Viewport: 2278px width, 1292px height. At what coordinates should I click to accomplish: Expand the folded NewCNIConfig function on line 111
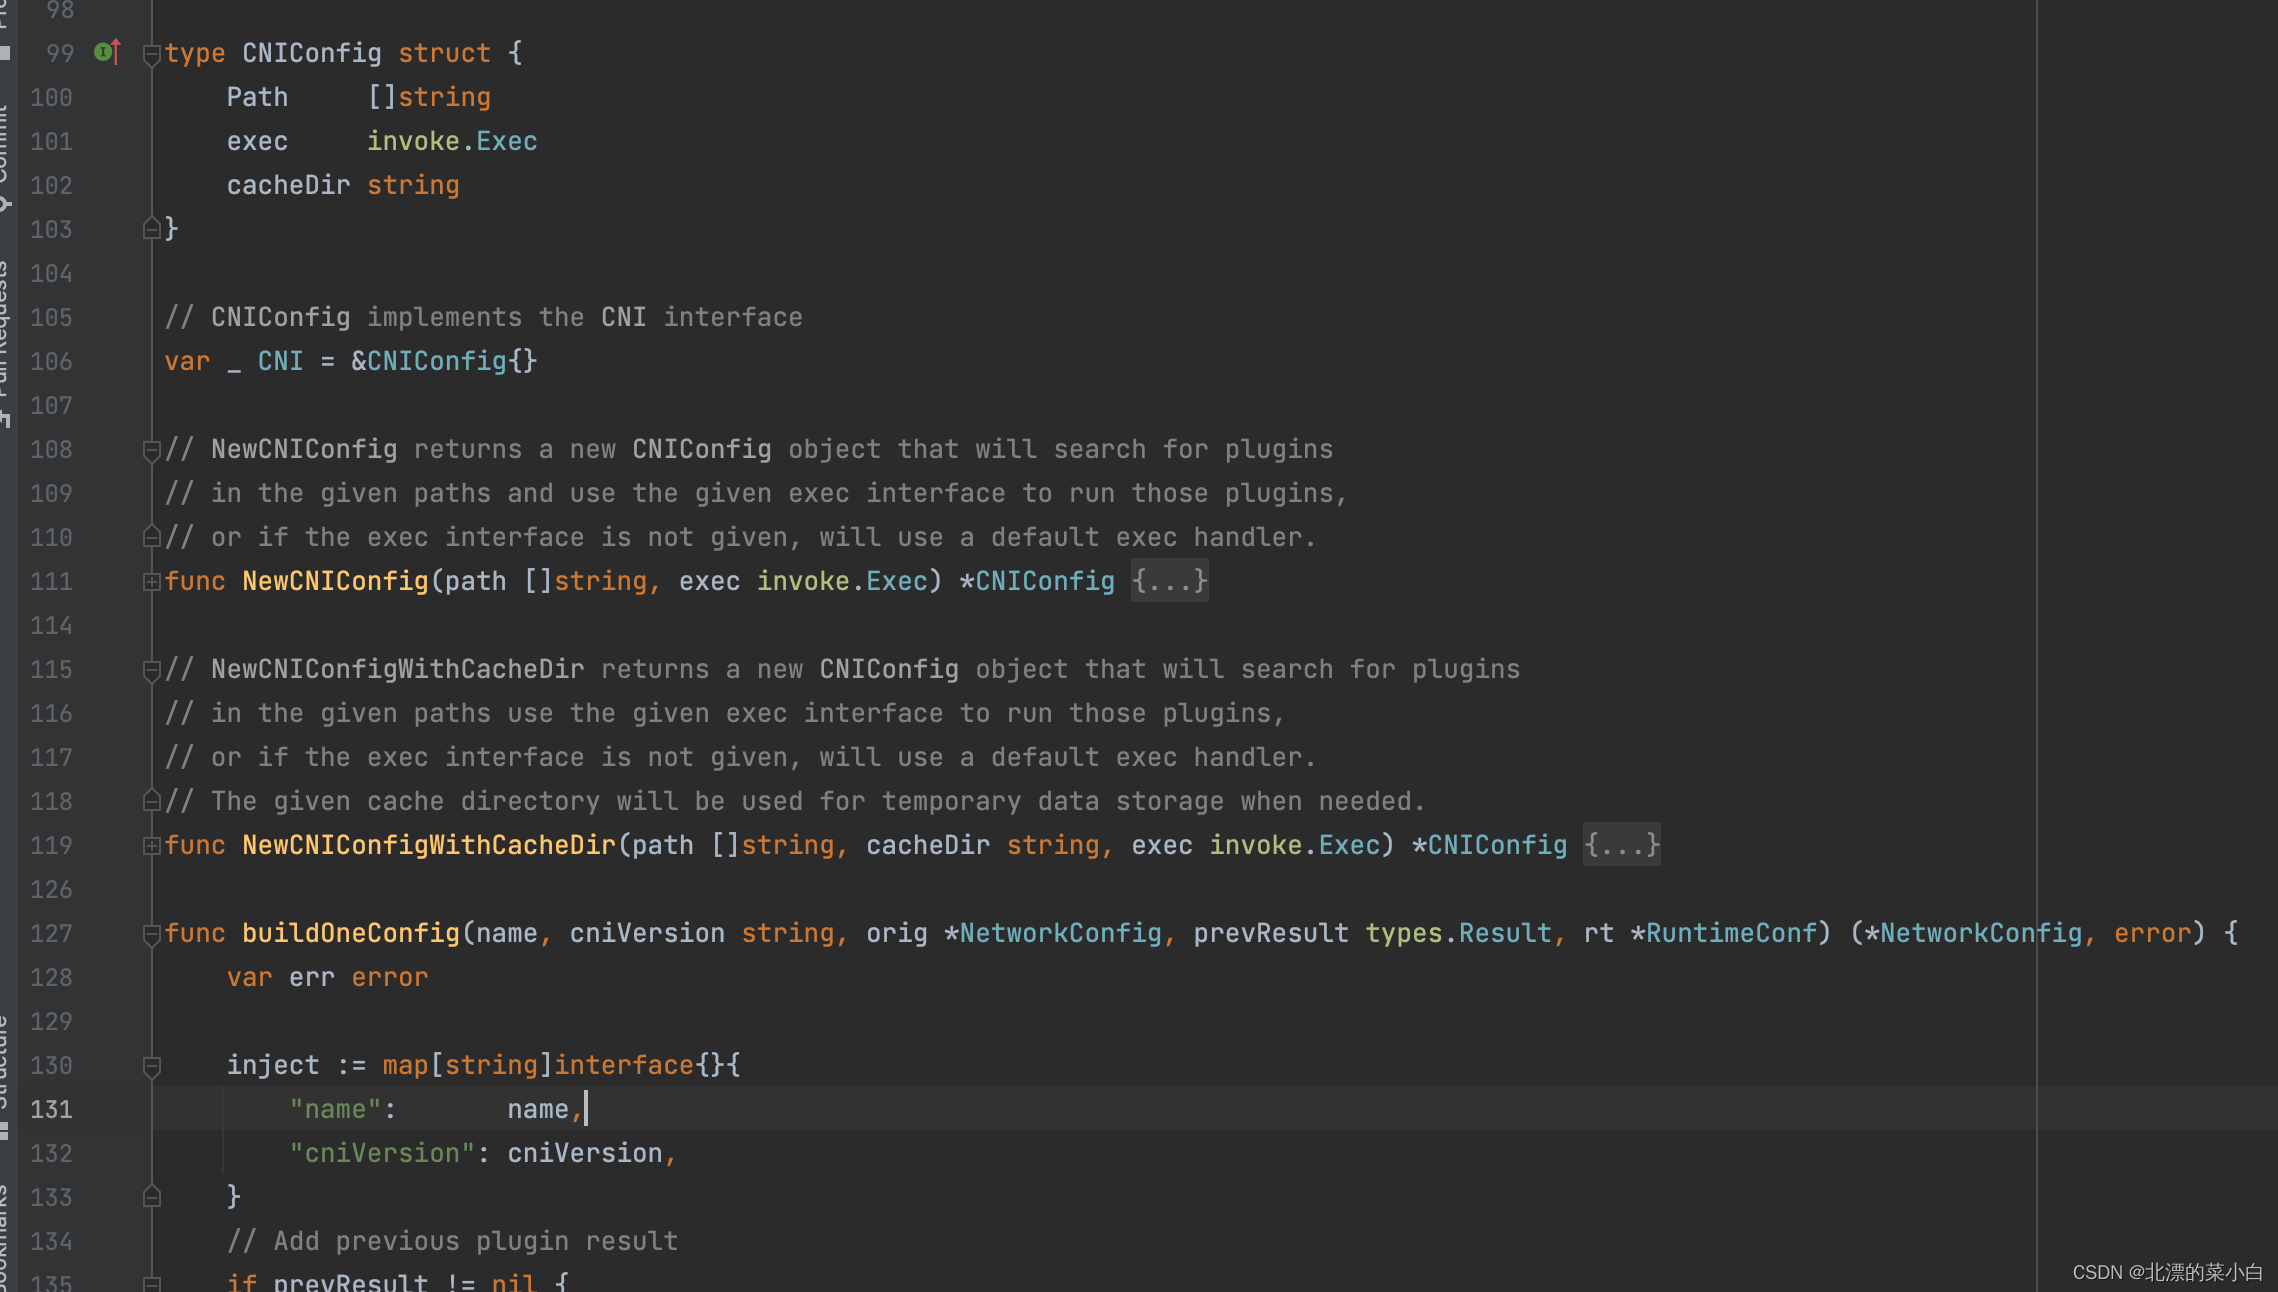click(x=152, y=581)
